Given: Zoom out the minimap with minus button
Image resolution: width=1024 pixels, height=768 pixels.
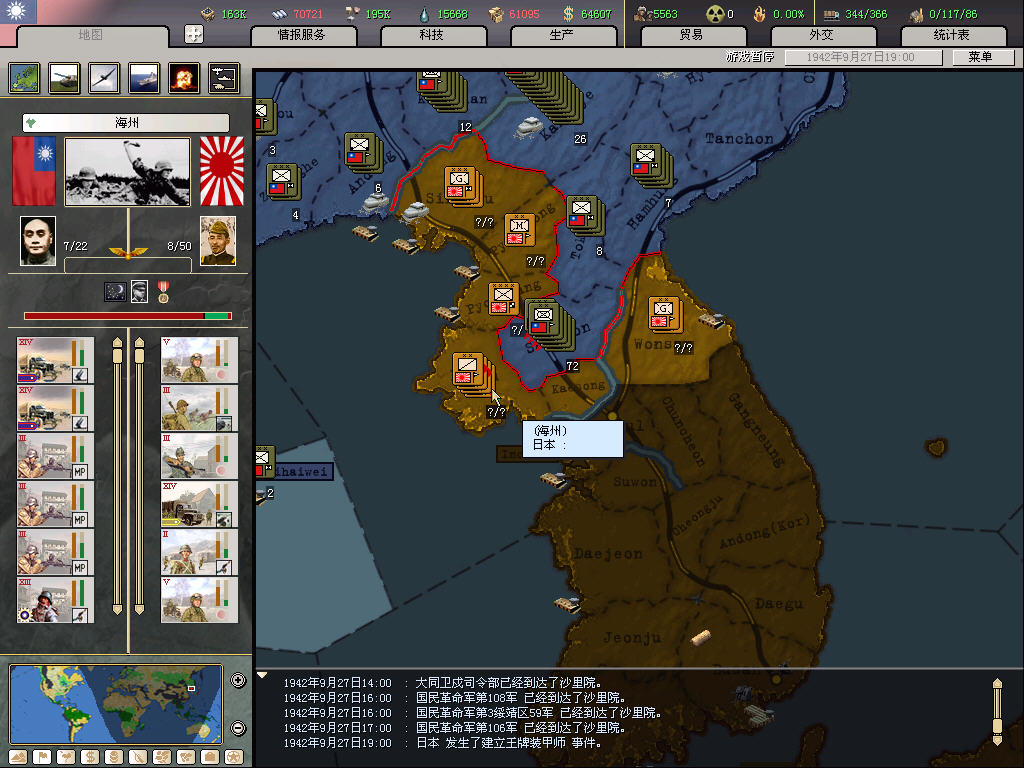Looking at the screenshot, I should pos(238,728).
